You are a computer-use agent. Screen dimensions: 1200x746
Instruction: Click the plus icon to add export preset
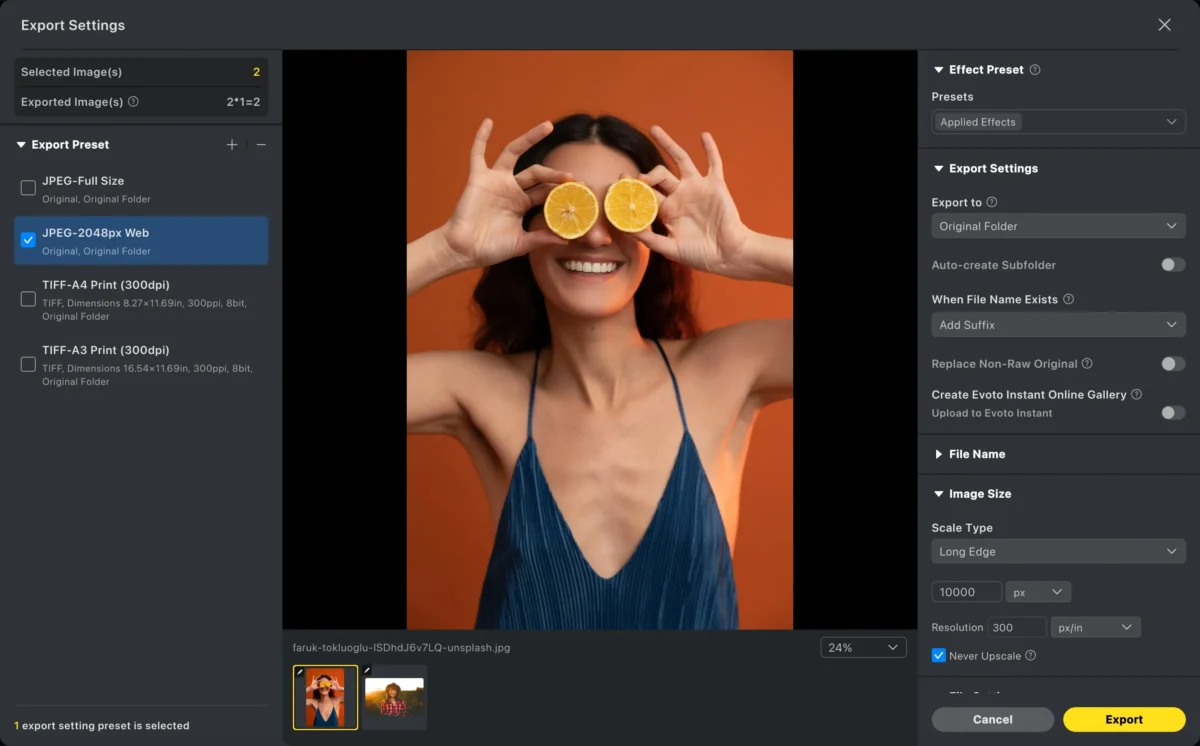point(232,145)
